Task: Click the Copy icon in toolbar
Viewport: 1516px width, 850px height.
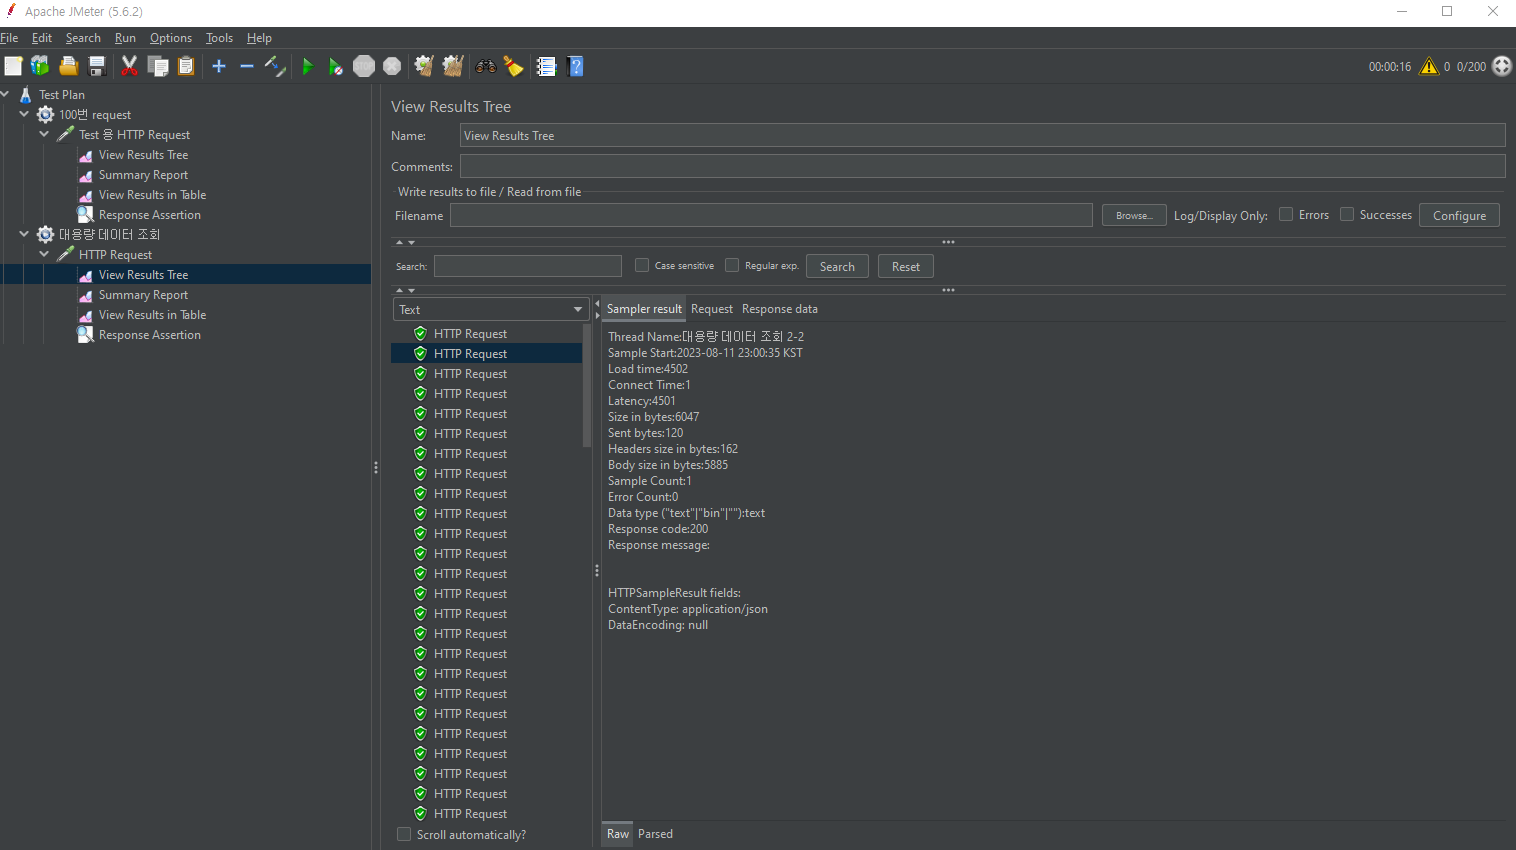Action: pos(158,66)
